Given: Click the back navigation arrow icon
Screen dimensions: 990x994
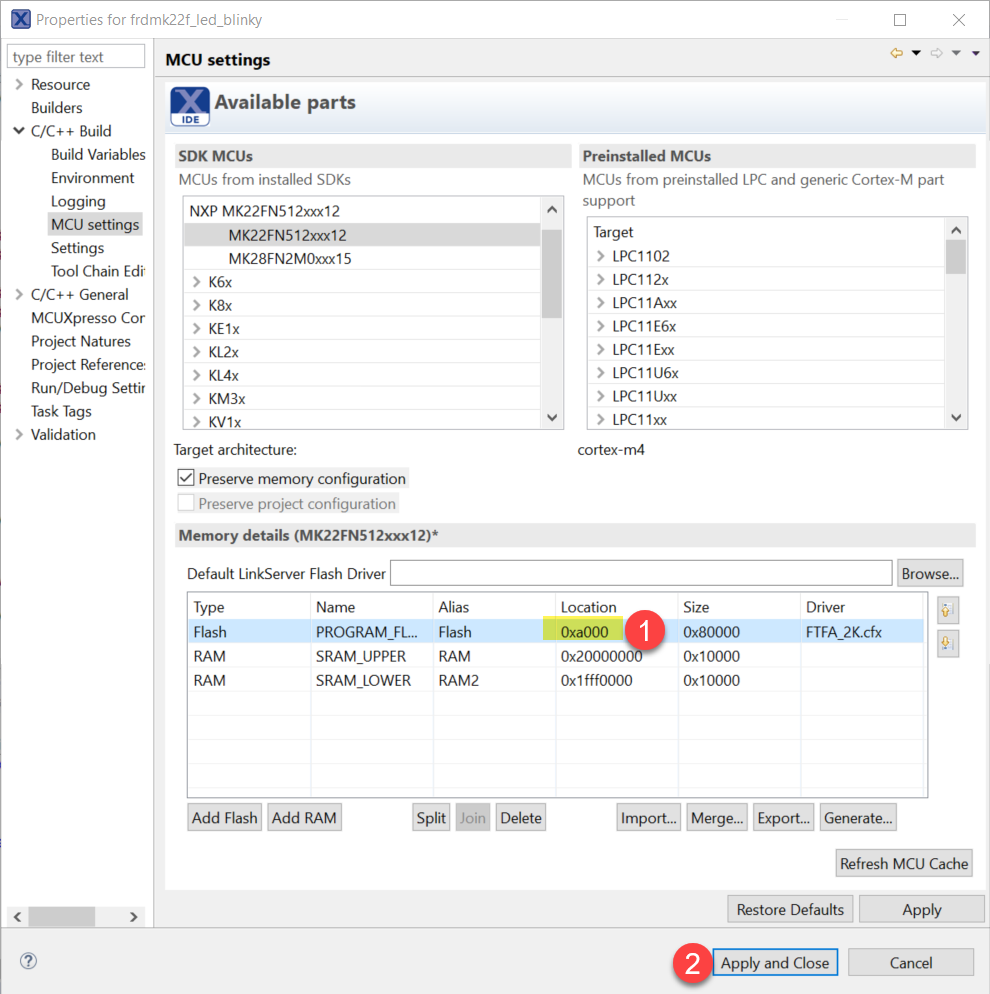Looking at the screenshot, I should tap(896, 53).
